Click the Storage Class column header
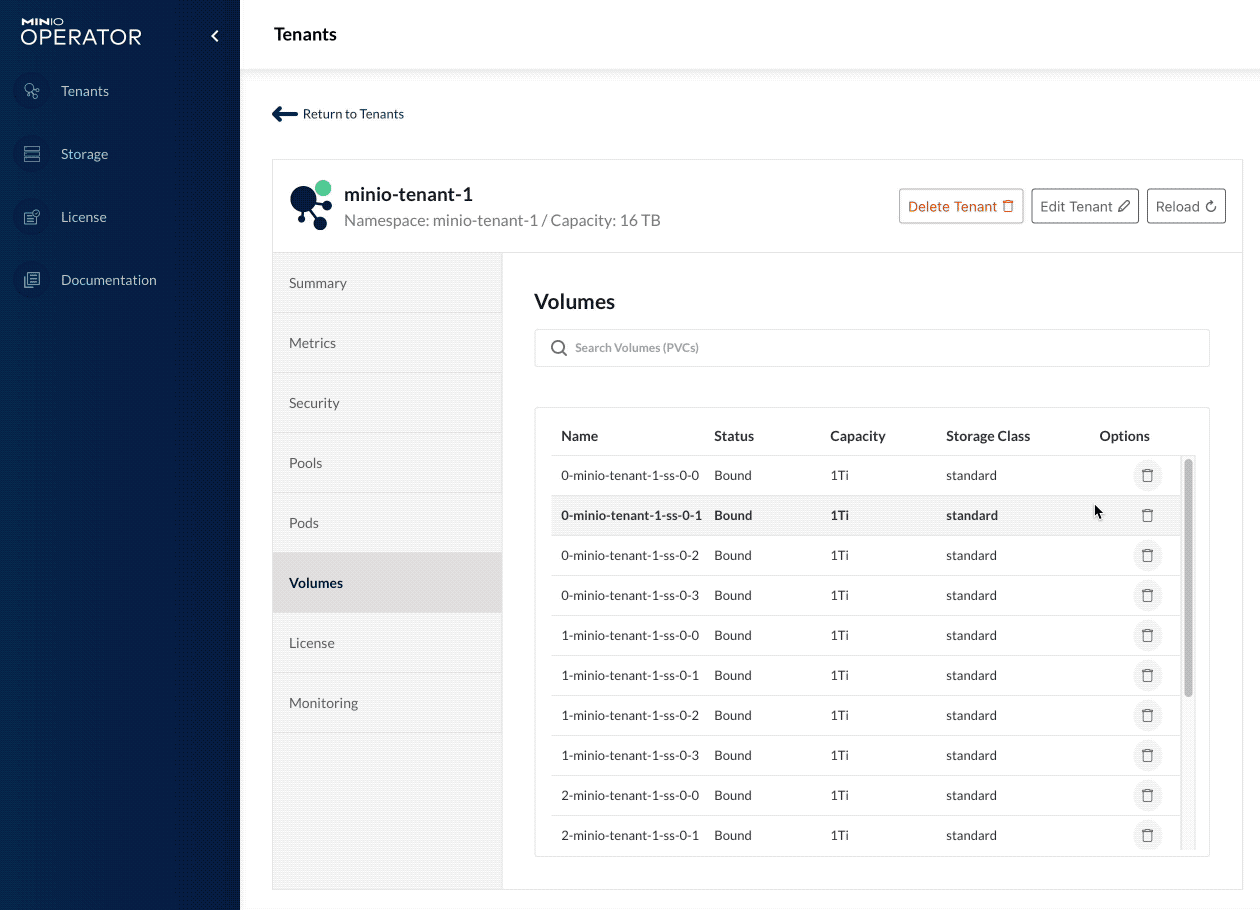Image resolution: width=1260 pixels, height=910 pixels. (988, 436)
